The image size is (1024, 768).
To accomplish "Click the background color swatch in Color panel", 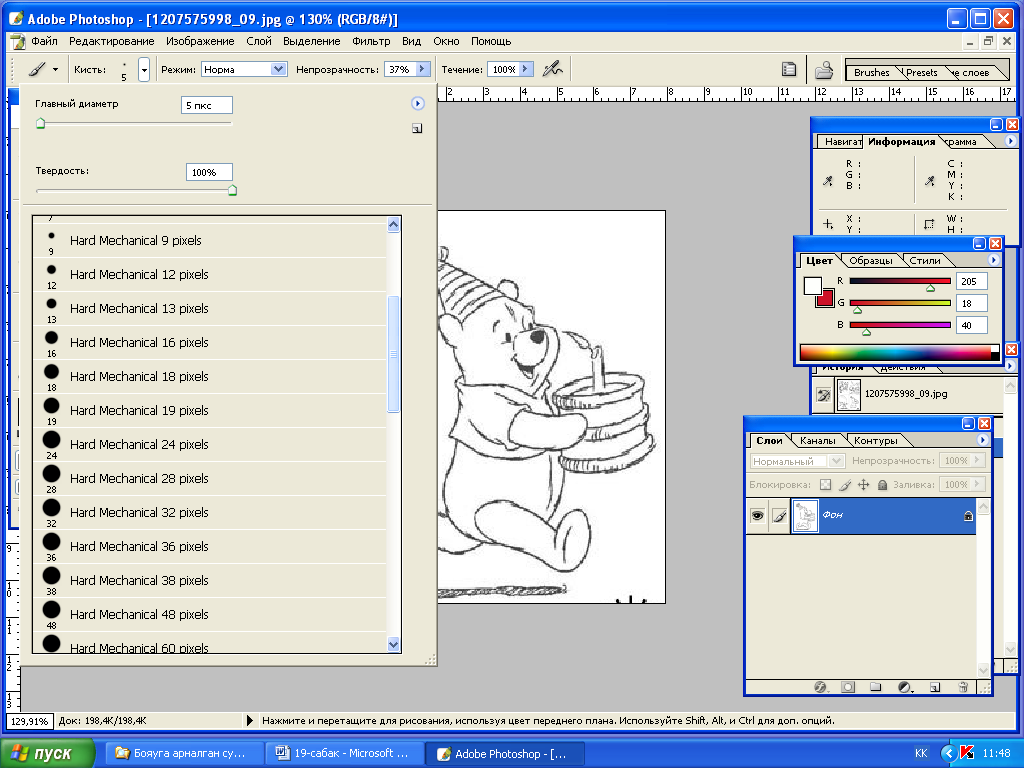I will [x=825, y=298].
